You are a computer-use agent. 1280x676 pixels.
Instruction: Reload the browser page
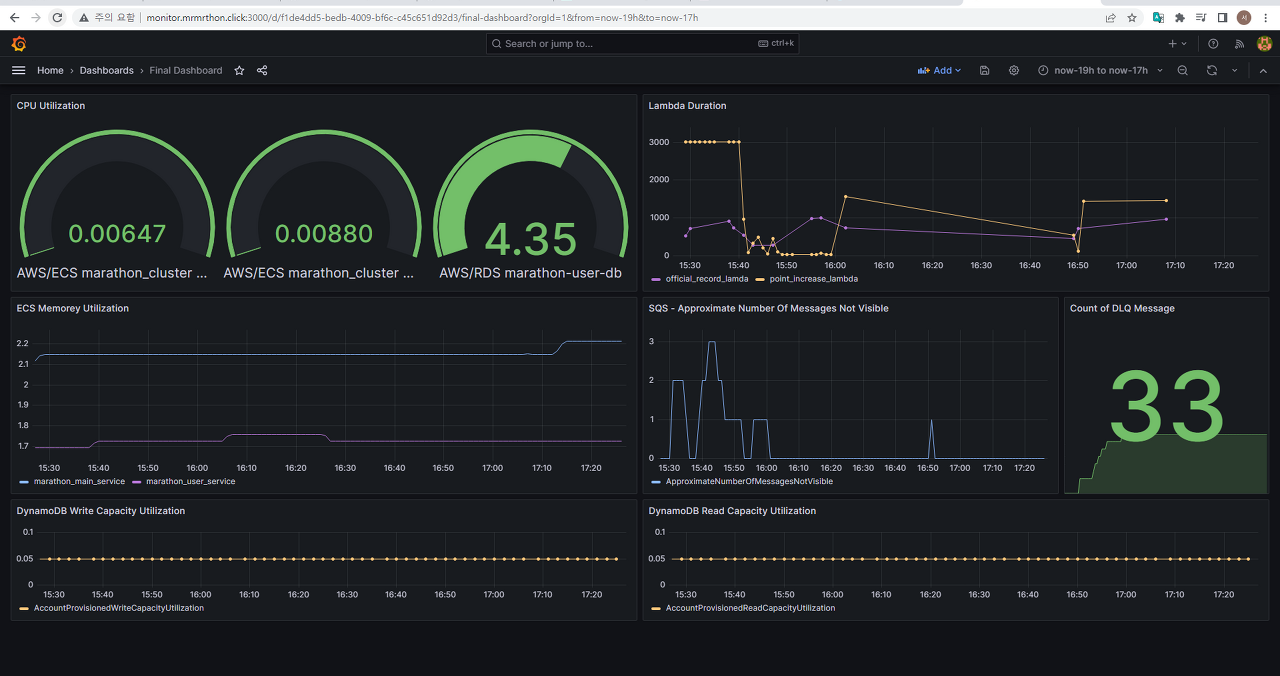(58, 17)
